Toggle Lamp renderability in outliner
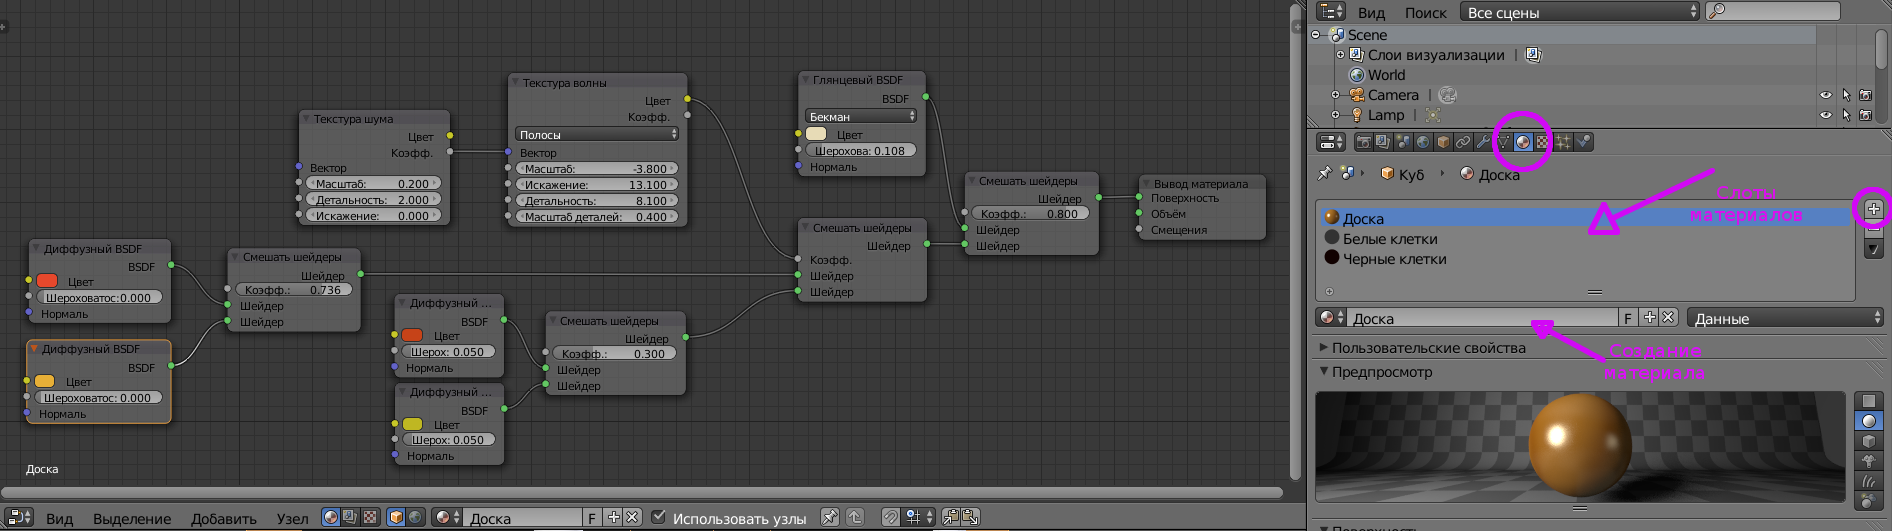This screenshot has height=531, width=1892. (x=1866, y=115)
